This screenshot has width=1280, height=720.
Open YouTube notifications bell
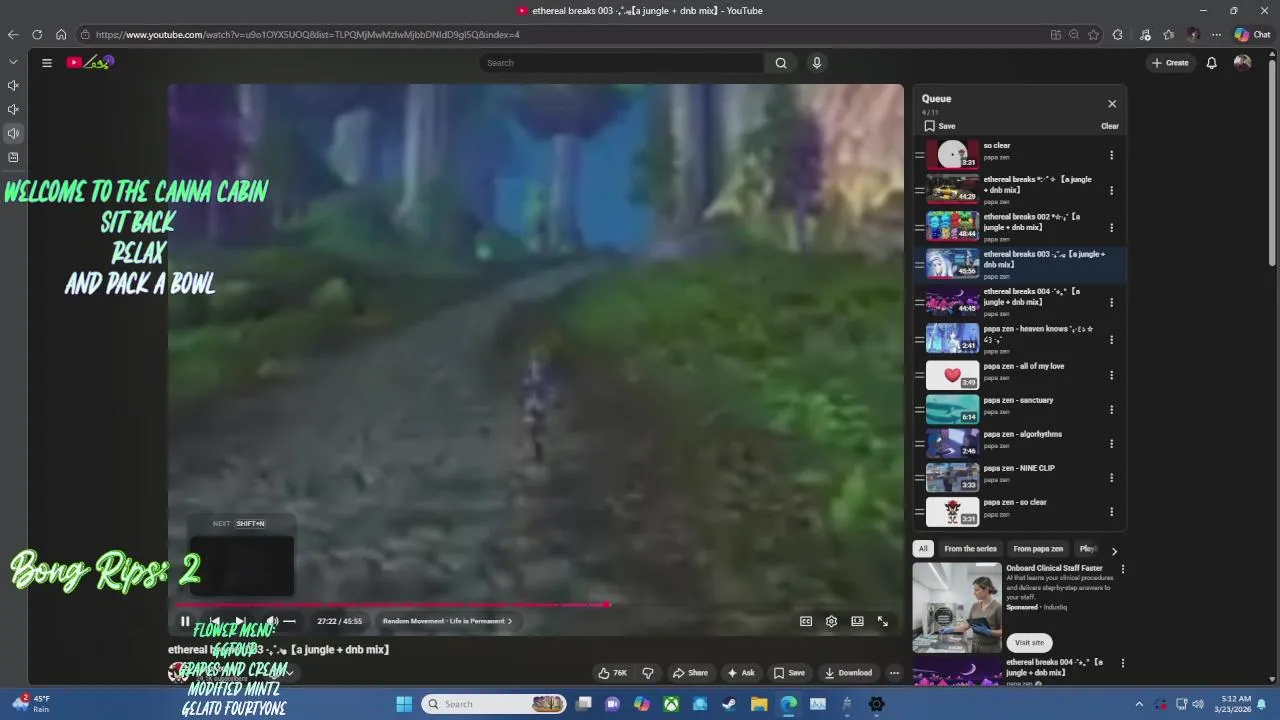click(x=1211, y=63)
